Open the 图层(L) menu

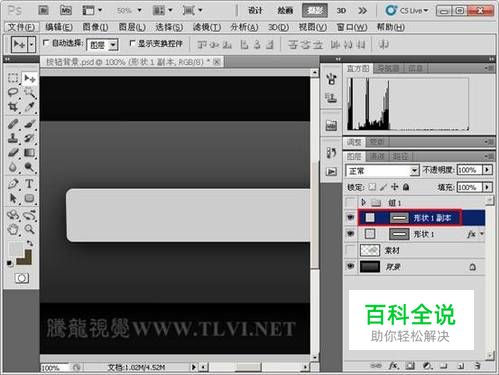tap(132, 27)
